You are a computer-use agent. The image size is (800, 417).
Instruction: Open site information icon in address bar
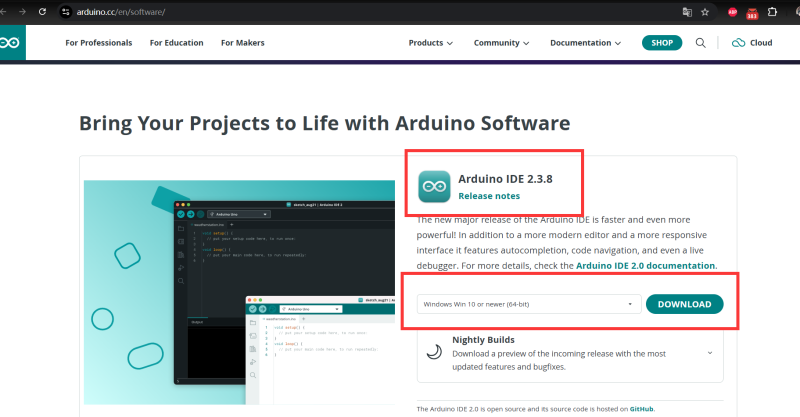(65, 12)
